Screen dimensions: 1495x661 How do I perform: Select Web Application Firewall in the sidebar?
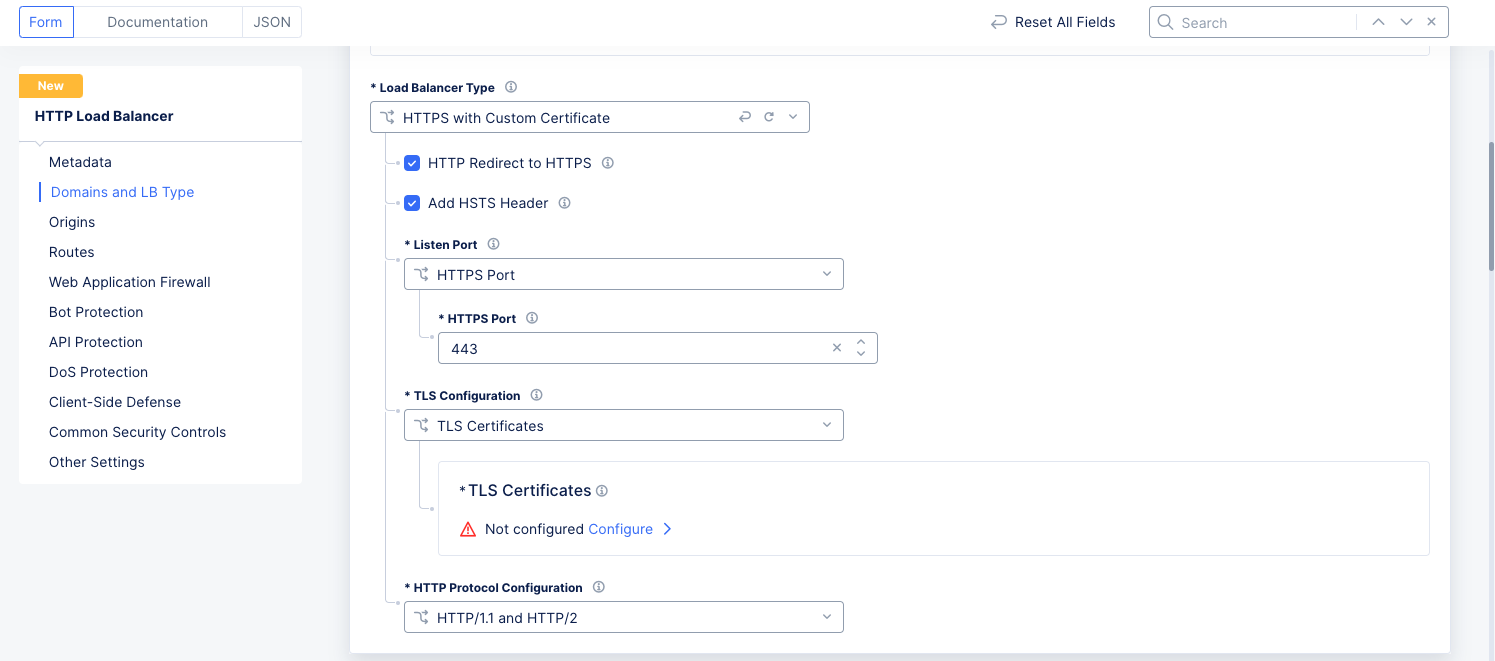[129, 282]
